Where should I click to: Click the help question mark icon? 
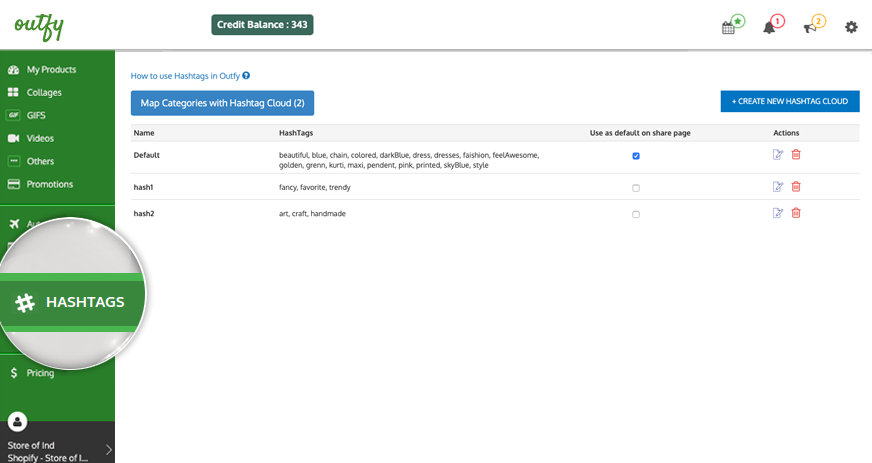tap(246, 76)
